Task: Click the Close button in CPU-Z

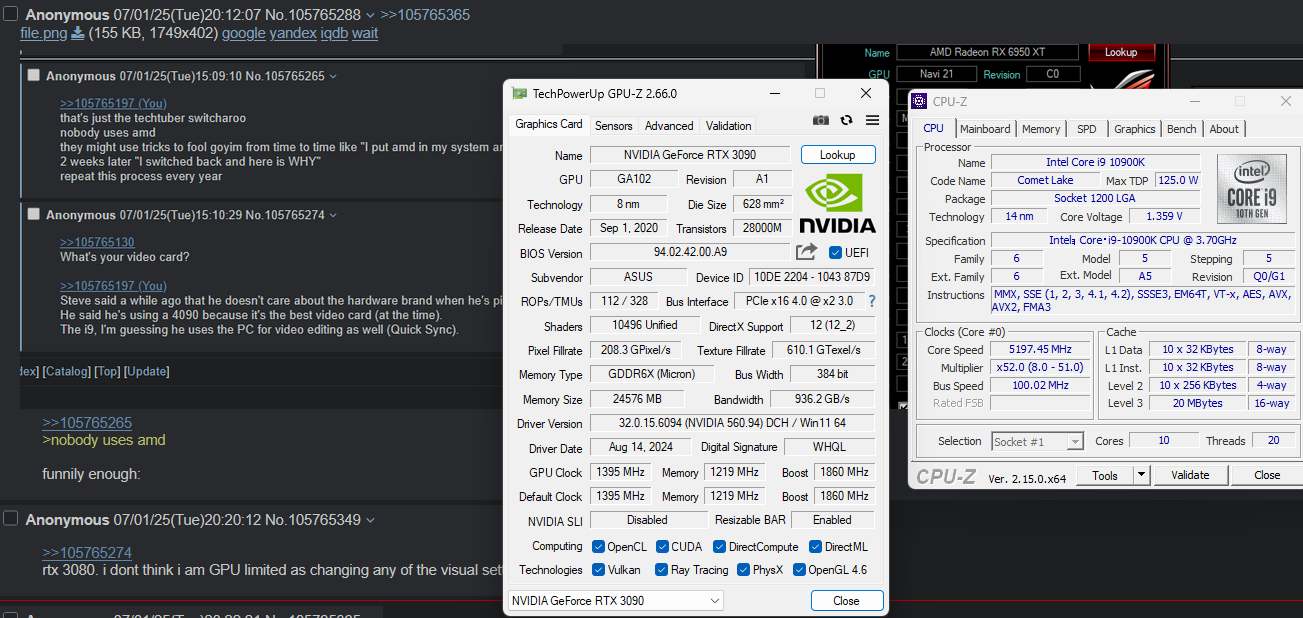Action: click(x=1267, y=476)
